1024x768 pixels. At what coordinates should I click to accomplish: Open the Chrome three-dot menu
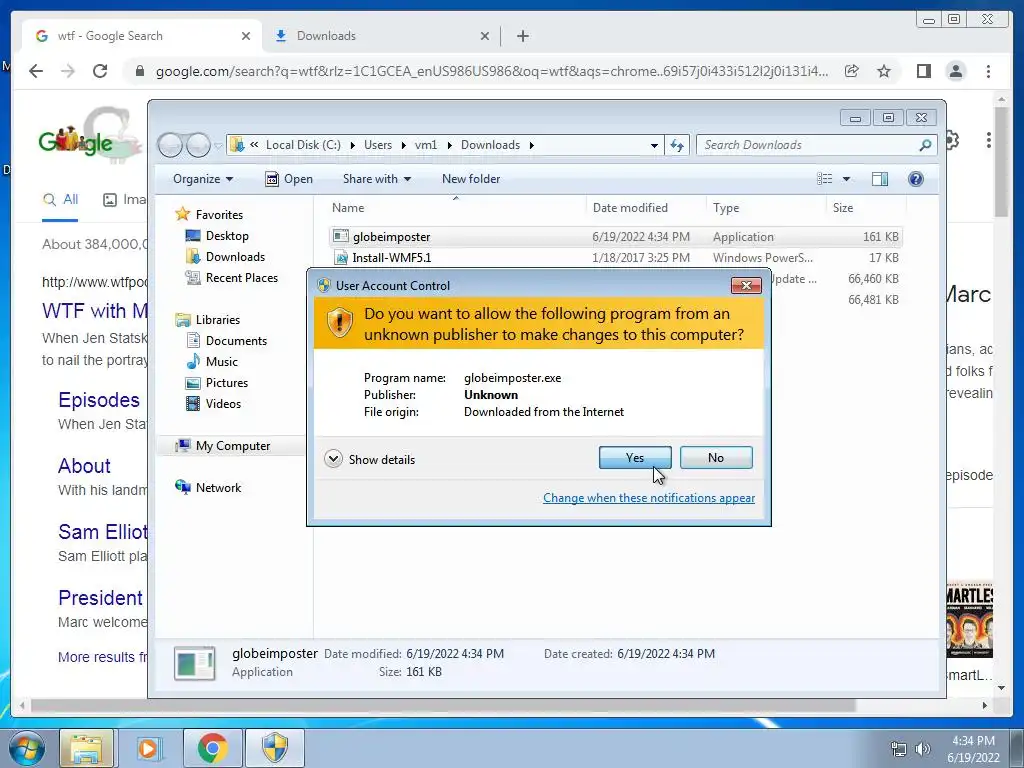click(x=989, y=71)
